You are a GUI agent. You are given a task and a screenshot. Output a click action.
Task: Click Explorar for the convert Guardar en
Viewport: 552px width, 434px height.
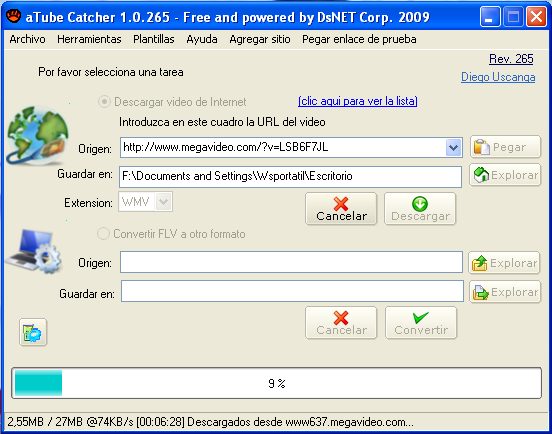point(505,292)
